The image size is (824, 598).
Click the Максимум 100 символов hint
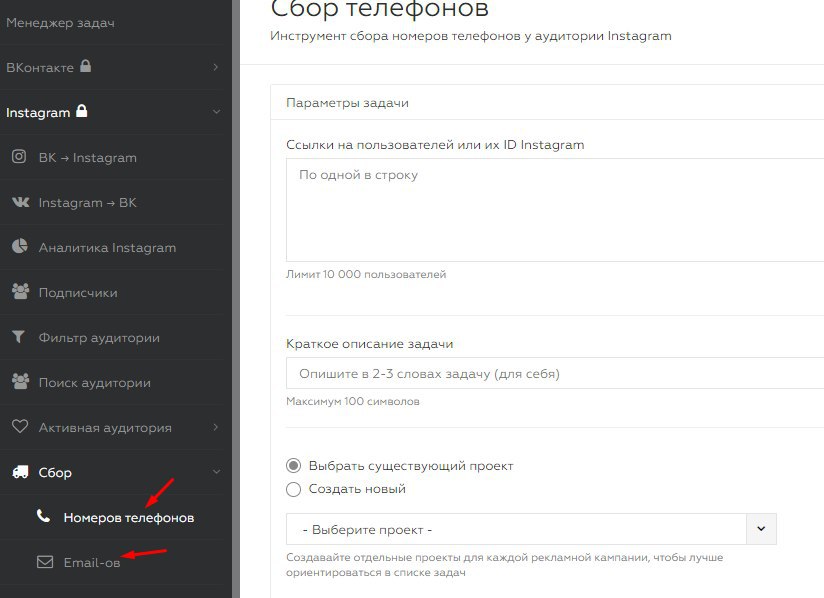[353, 401]
